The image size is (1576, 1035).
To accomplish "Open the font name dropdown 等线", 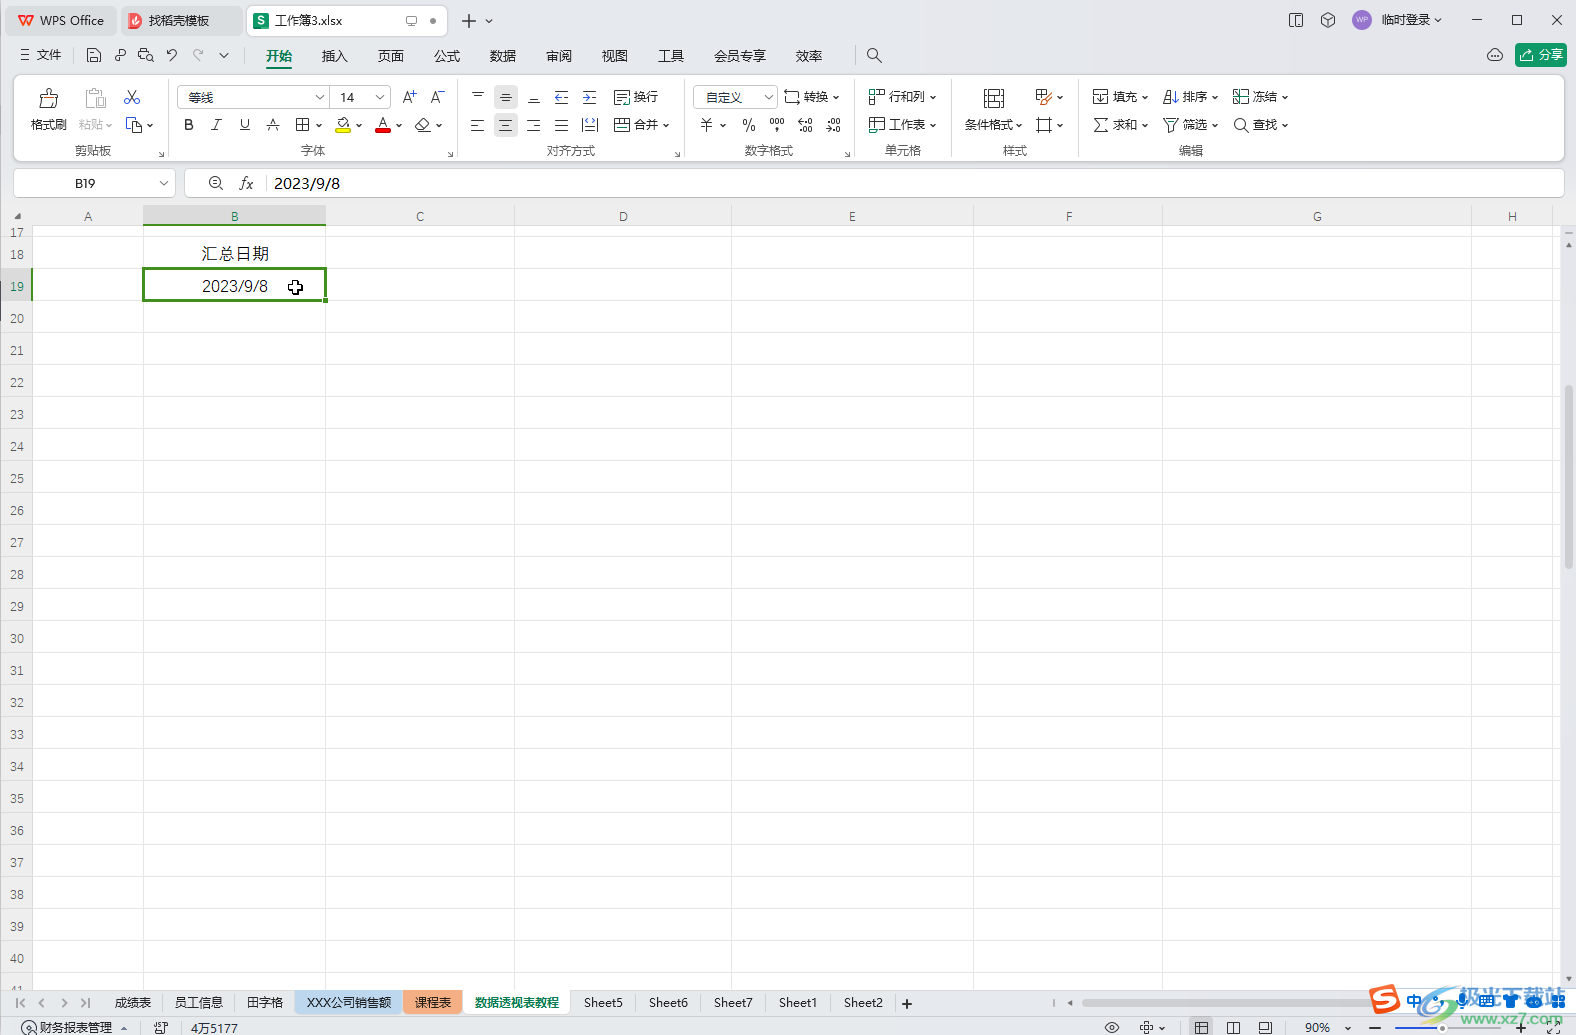I will point(319,97).
